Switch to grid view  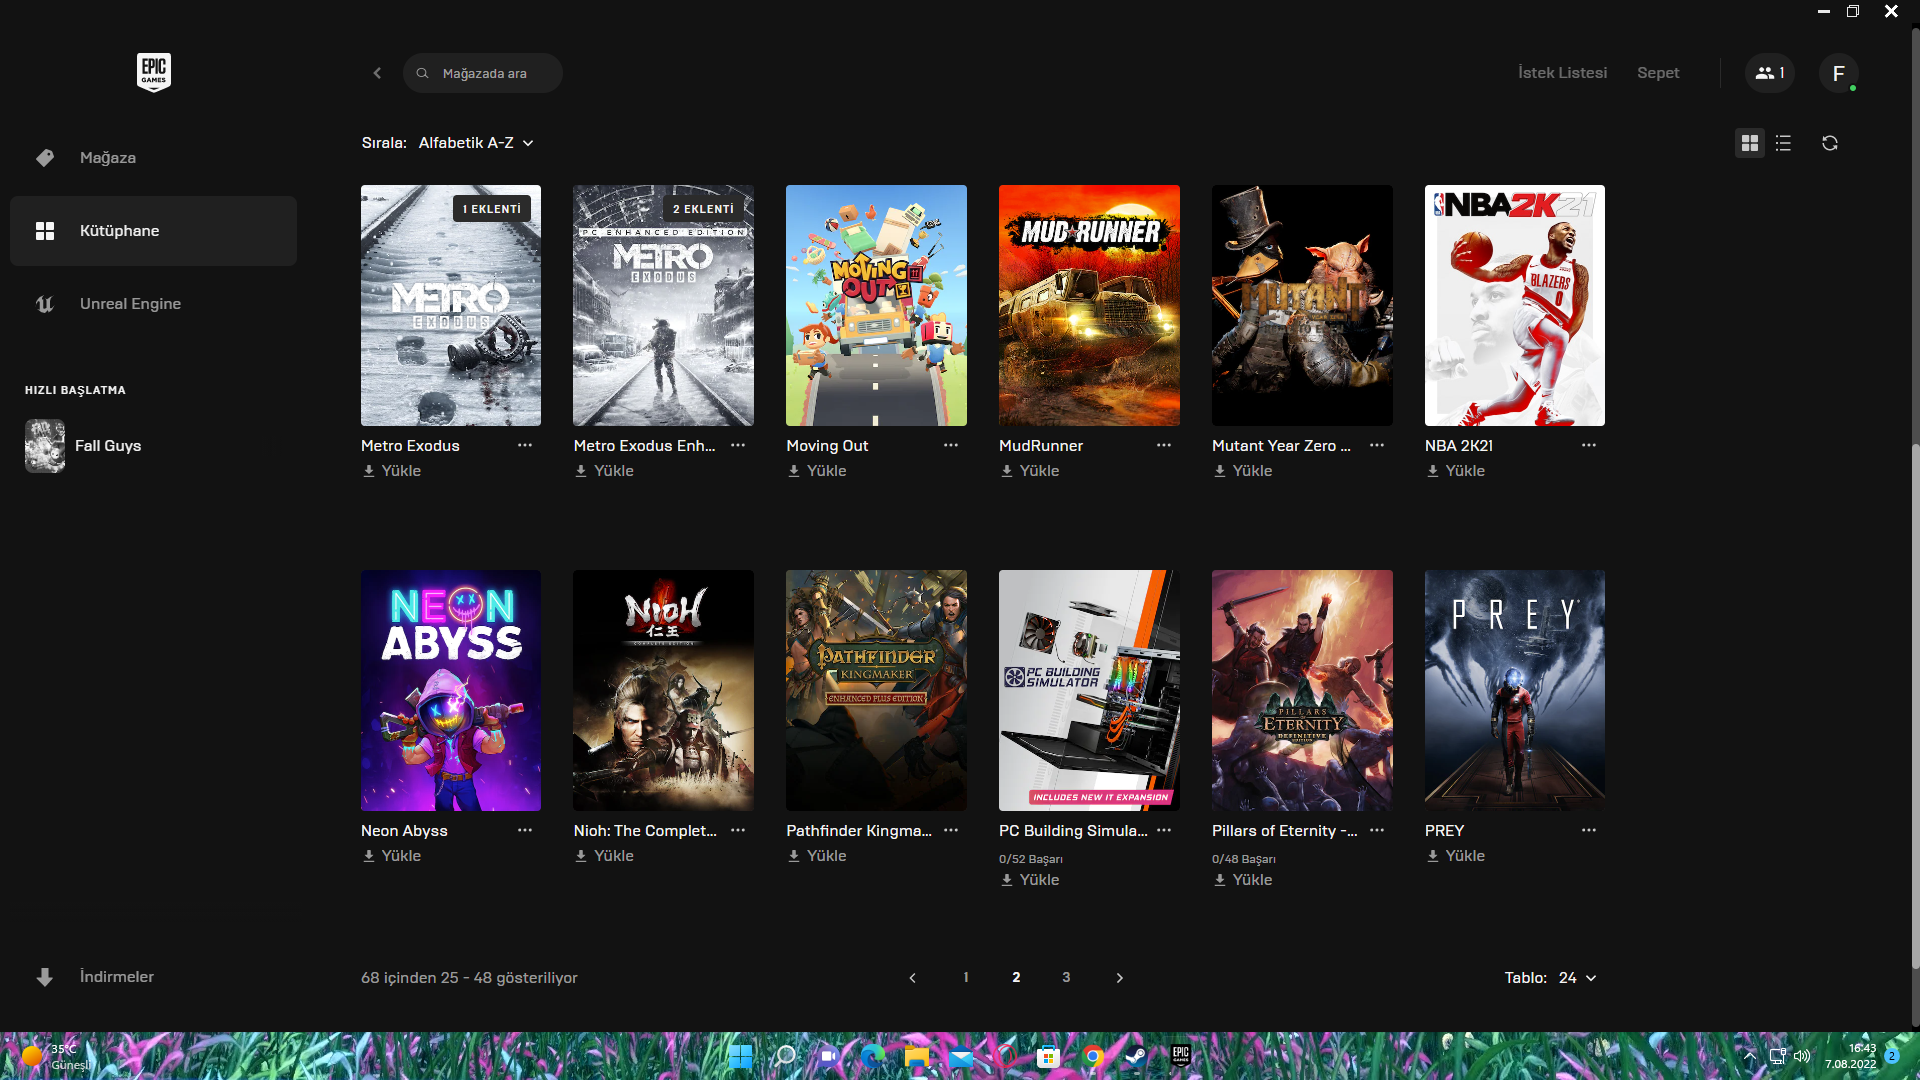[x=1749, y=143]
